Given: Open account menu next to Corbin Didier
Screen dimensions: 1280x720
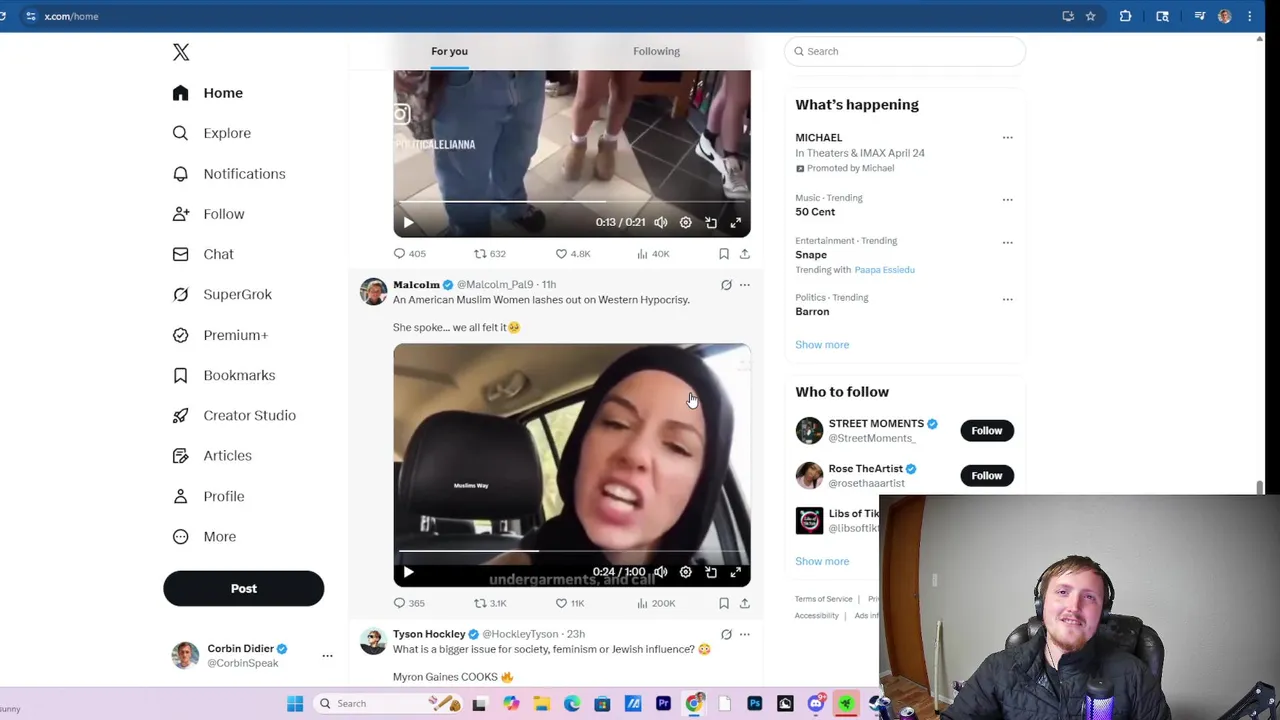Looking at the screenshot, I should 327,656.
